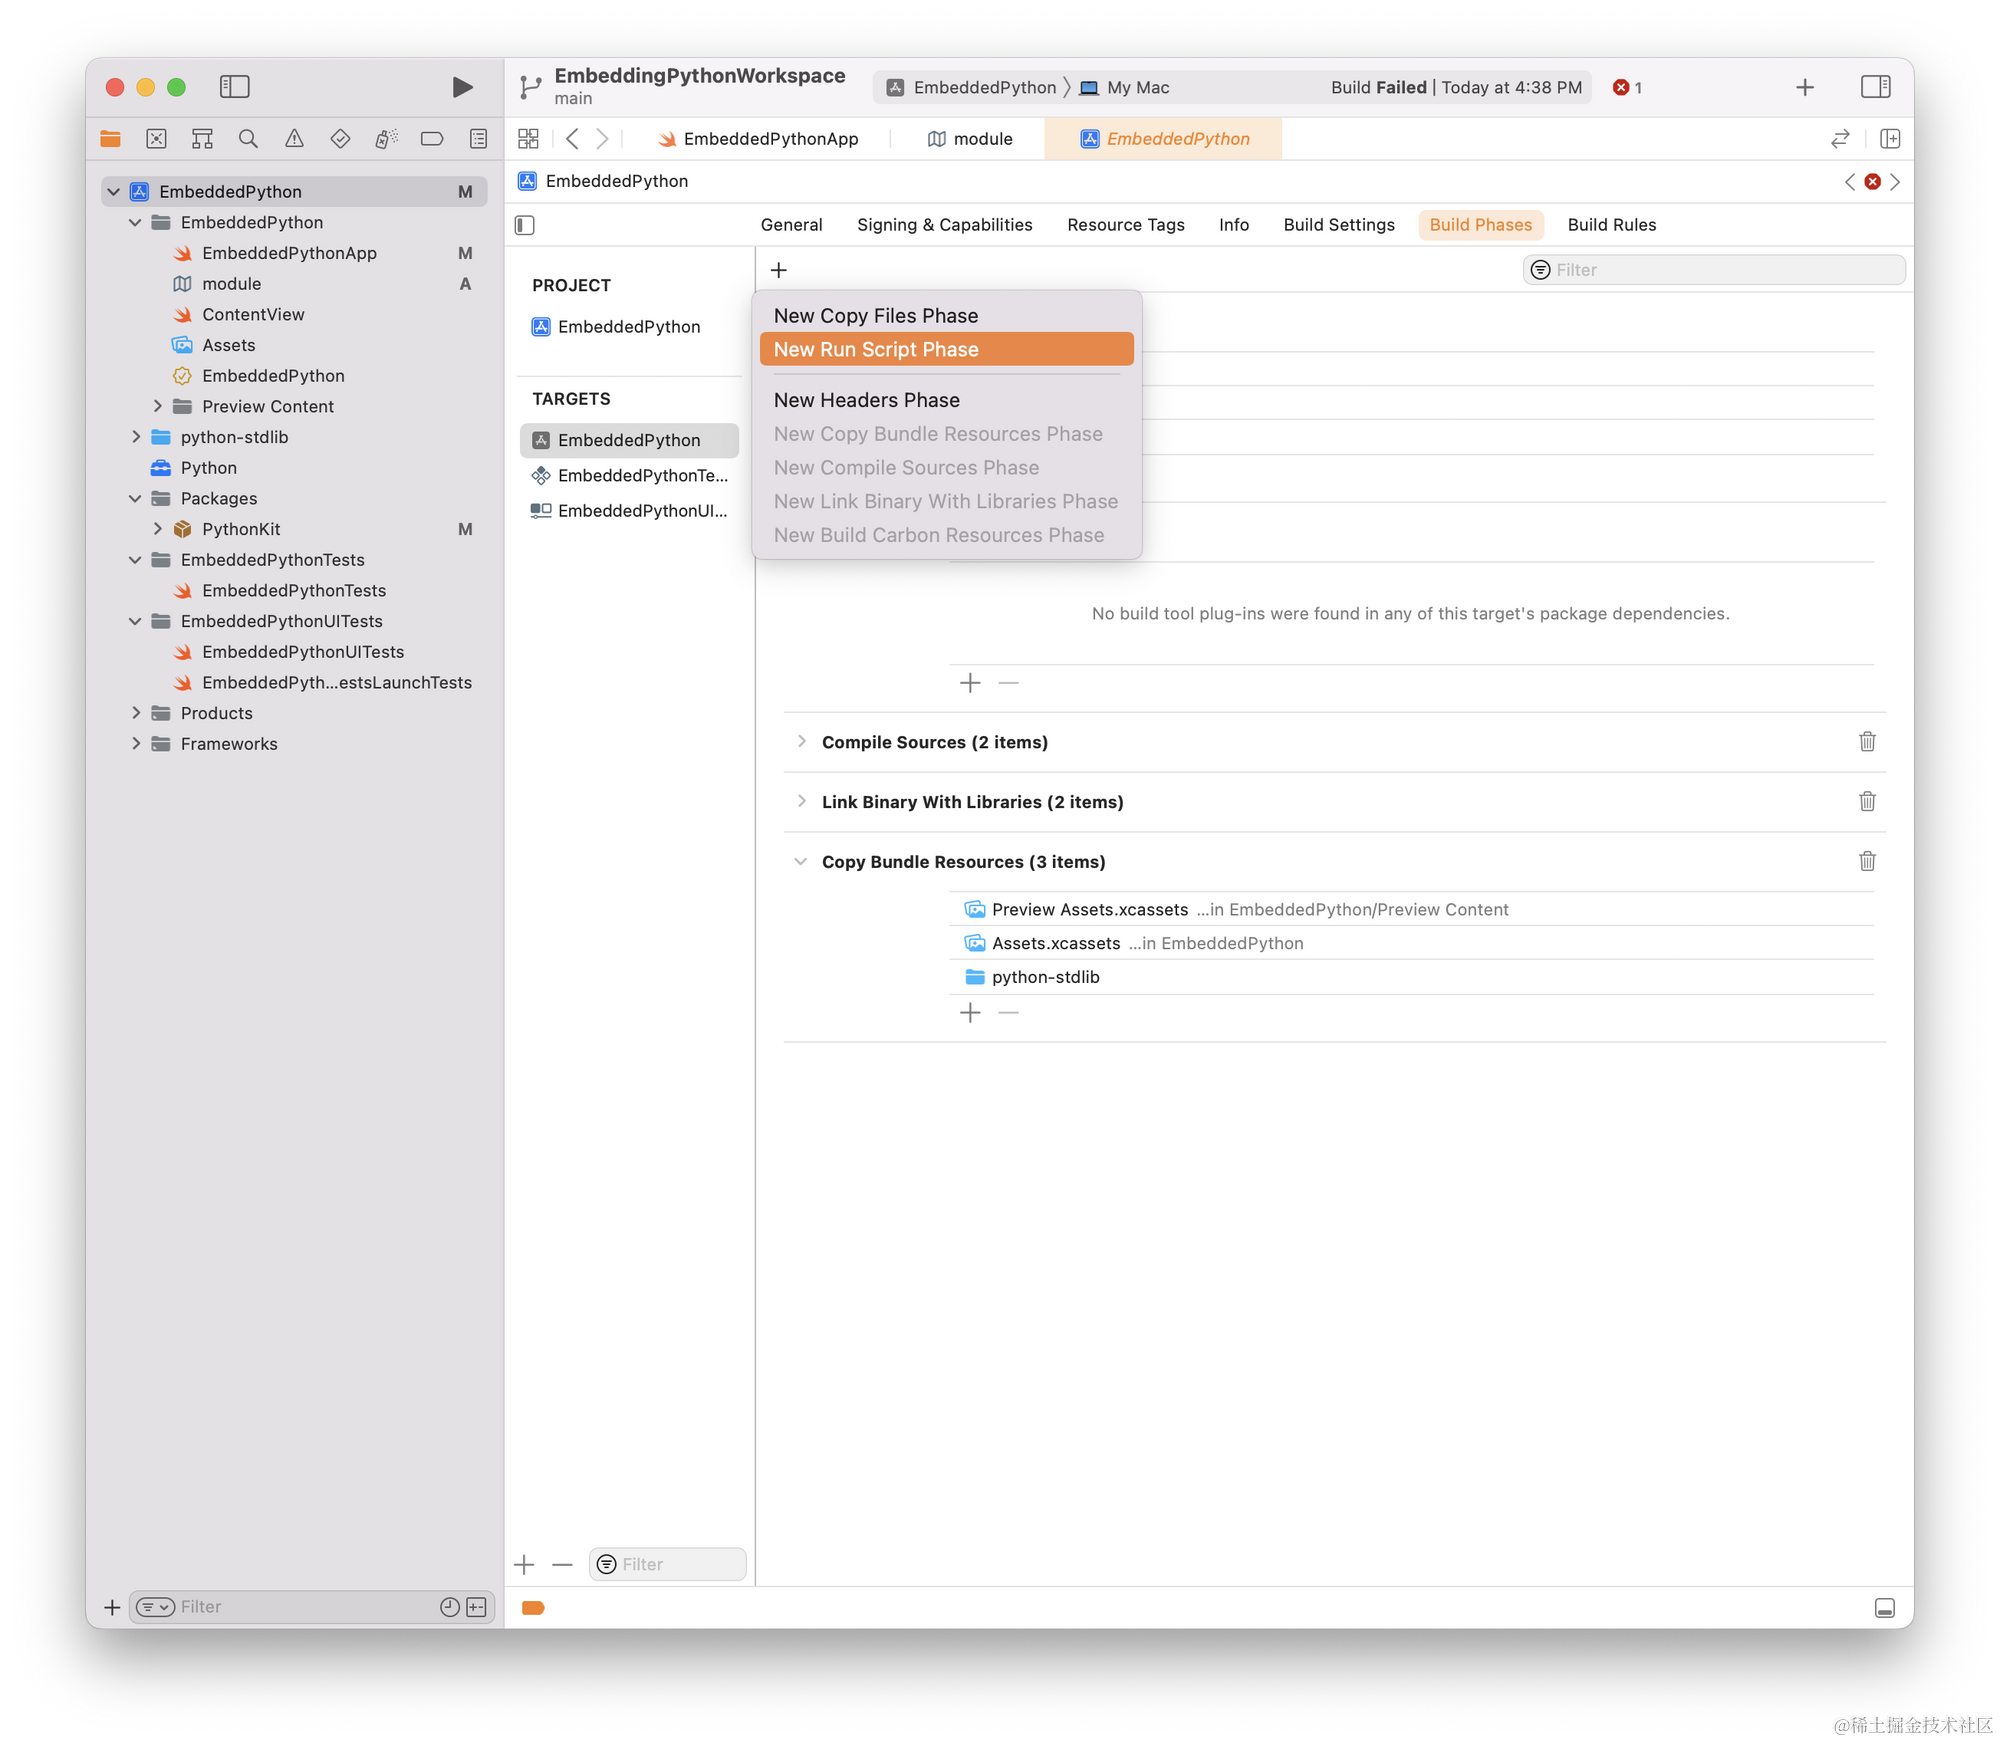Expand the Frameworks group

coord(135,745)
